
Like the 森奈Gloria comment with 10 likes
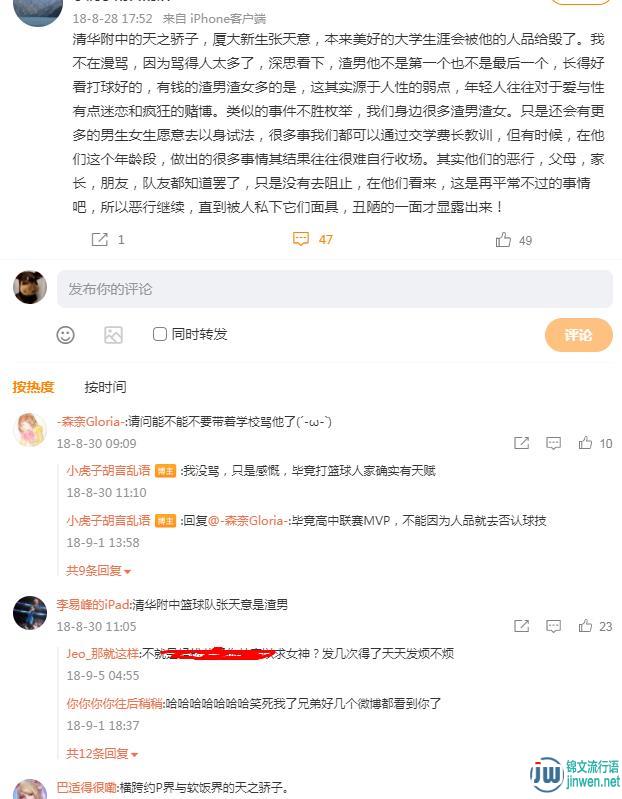tap(585, 443)
